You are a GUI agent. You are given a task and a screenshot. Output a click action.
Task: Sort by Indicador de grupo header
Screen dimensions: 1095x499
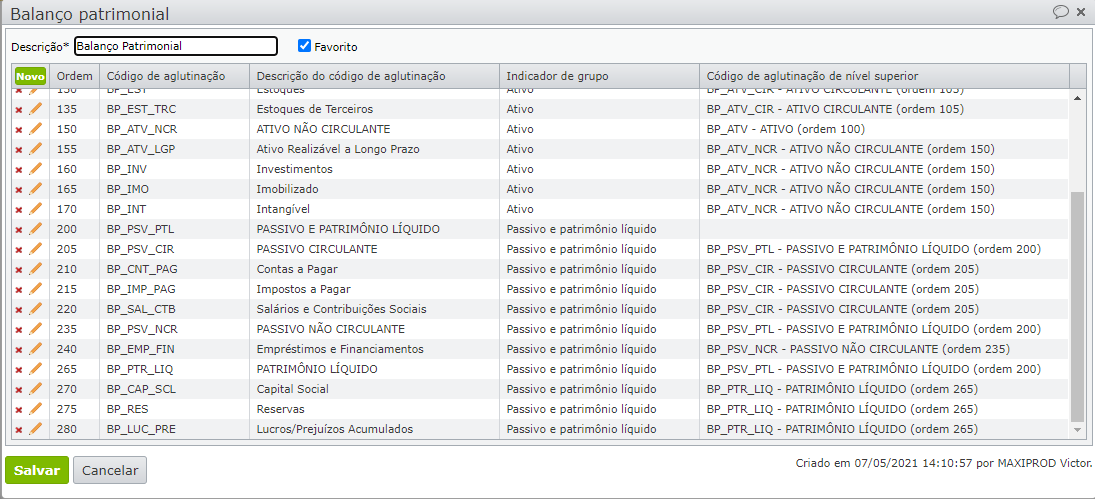click(599, 76)
